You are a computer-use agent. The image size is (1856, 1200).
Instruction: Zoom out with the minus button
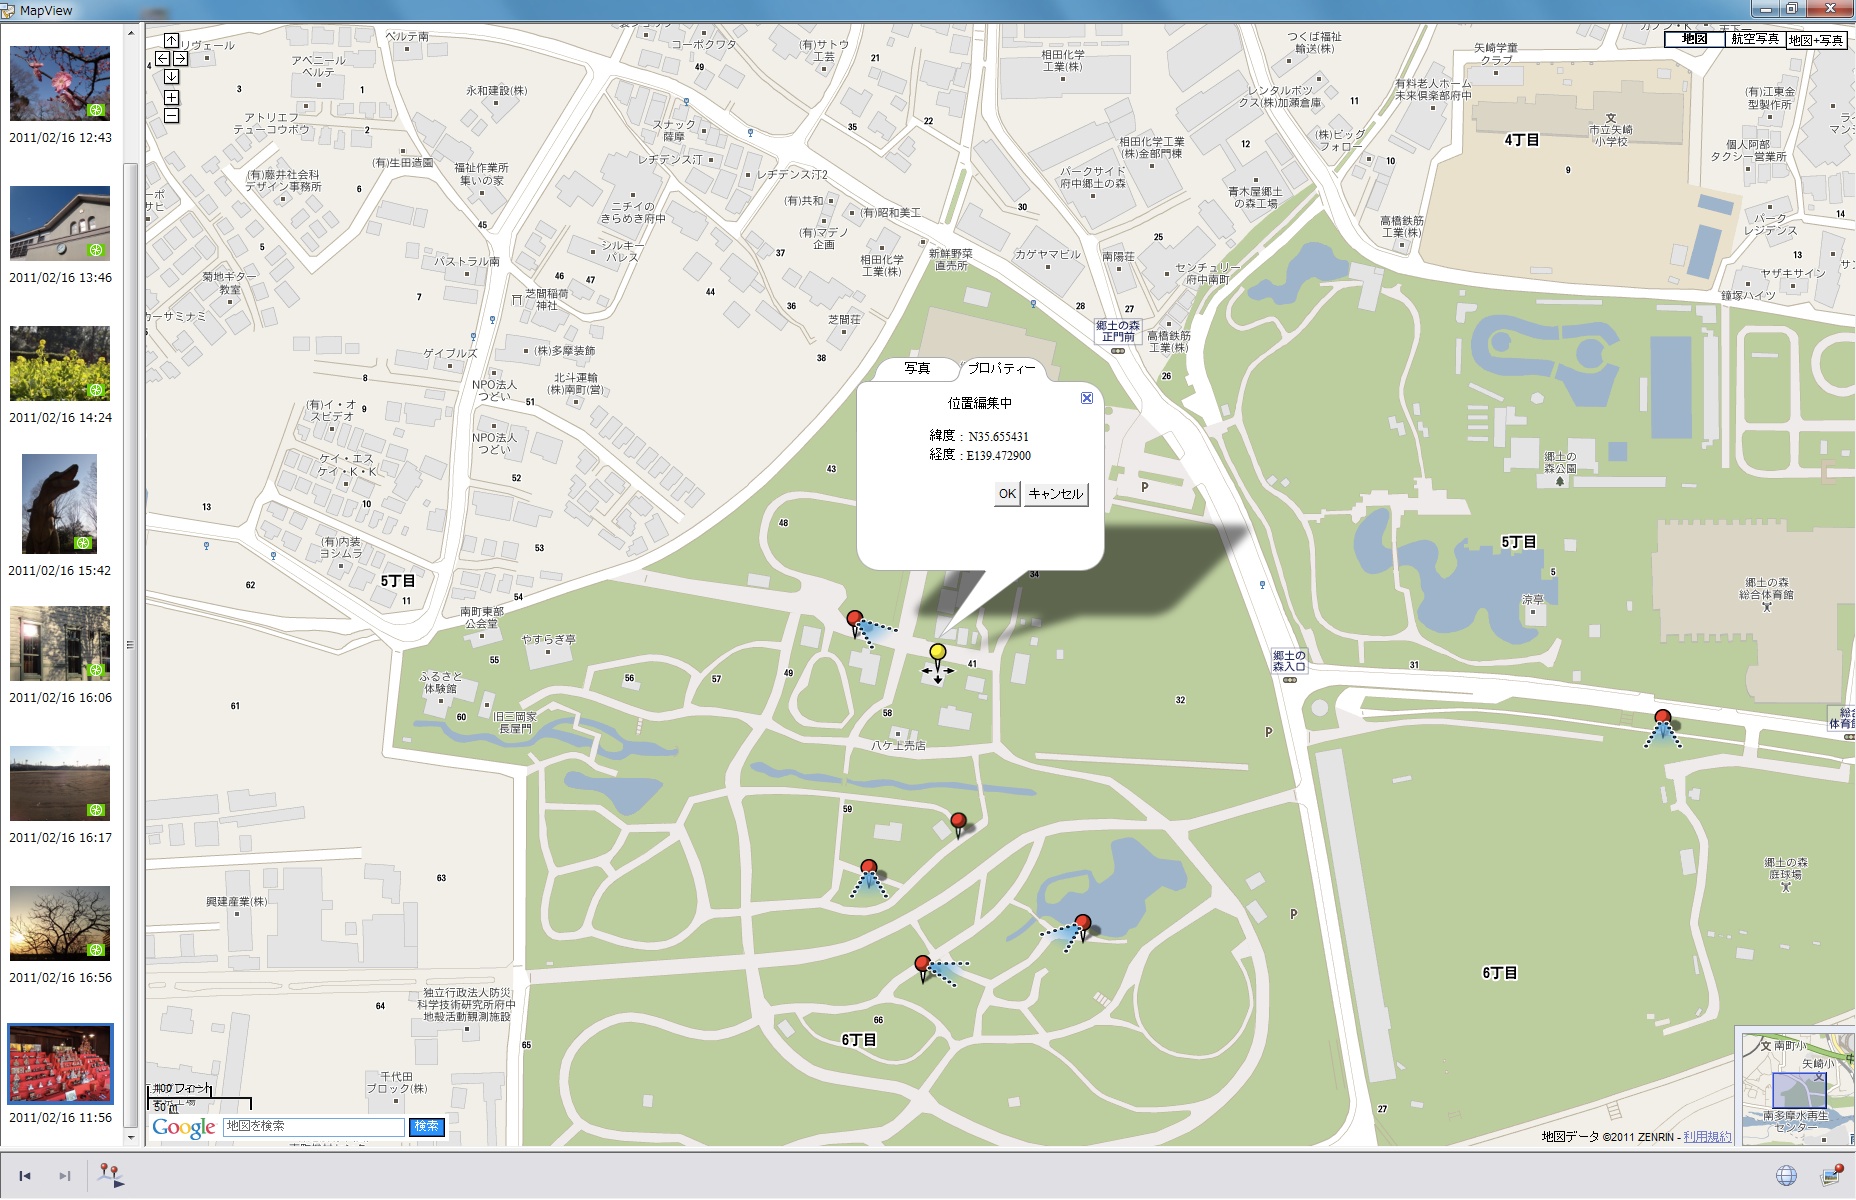pyautogui.click(x=171, y=116)
